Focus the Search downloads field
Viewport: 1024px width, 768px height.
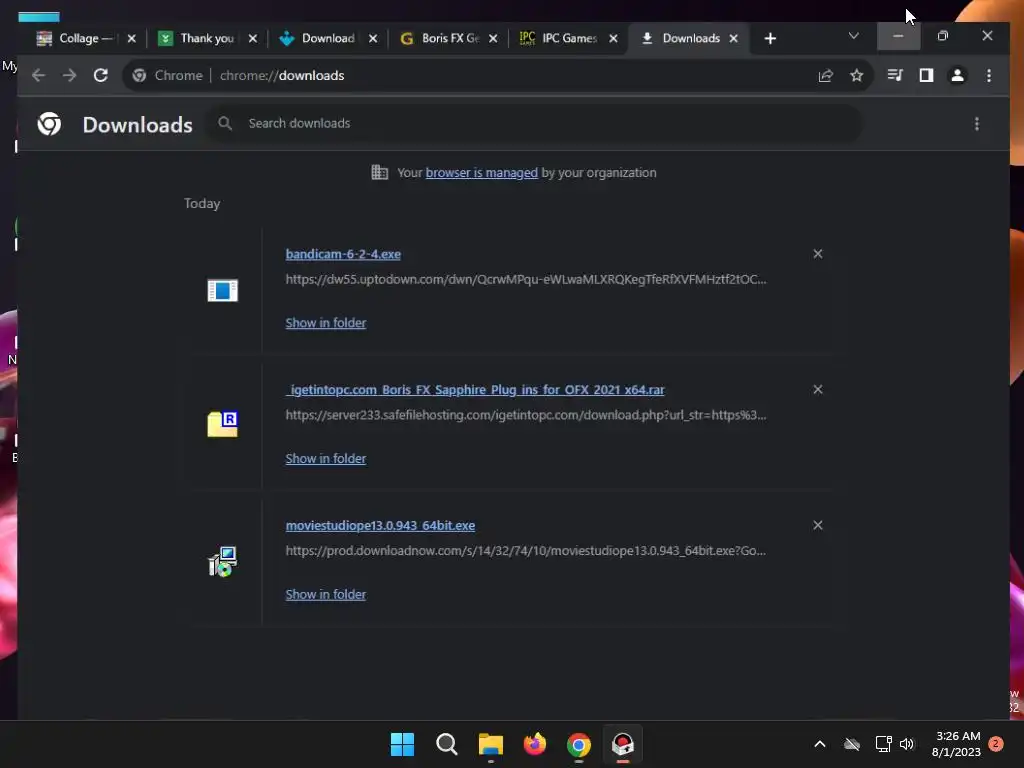[534, 123]
